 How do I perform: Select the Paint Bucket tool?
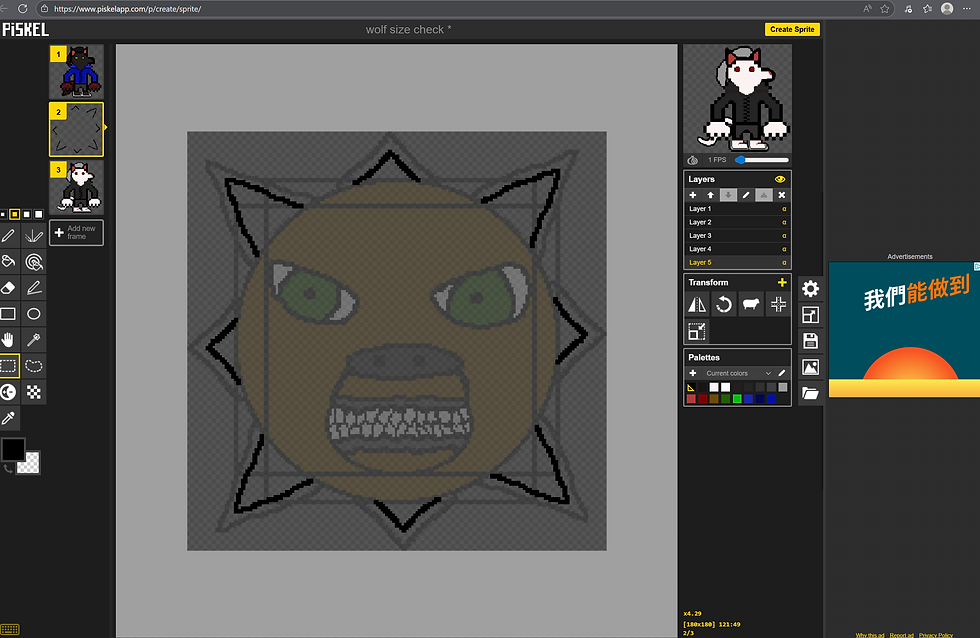[x=8, y=262]
